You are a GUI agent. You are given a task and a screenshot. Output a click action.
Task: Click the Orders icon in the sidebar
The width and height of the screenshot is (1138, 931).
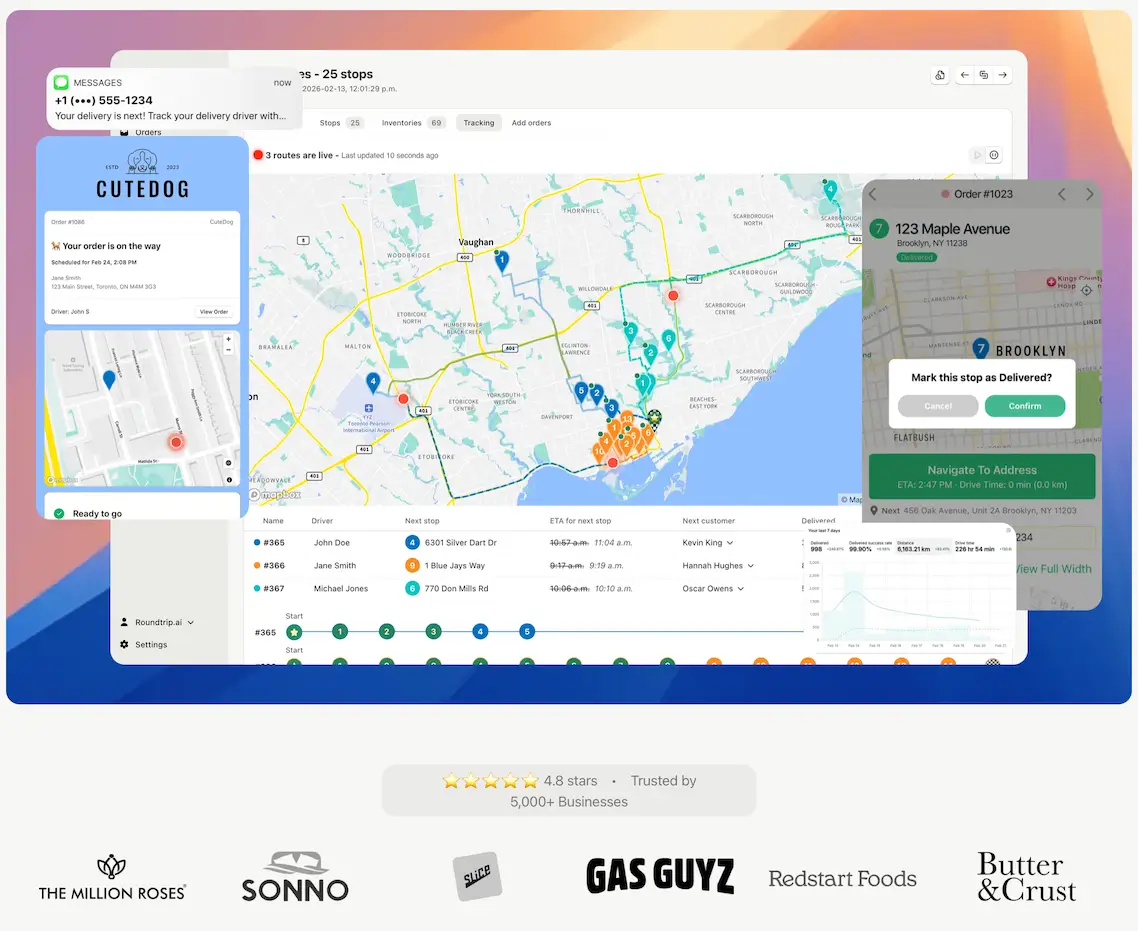tap(124, 132)
